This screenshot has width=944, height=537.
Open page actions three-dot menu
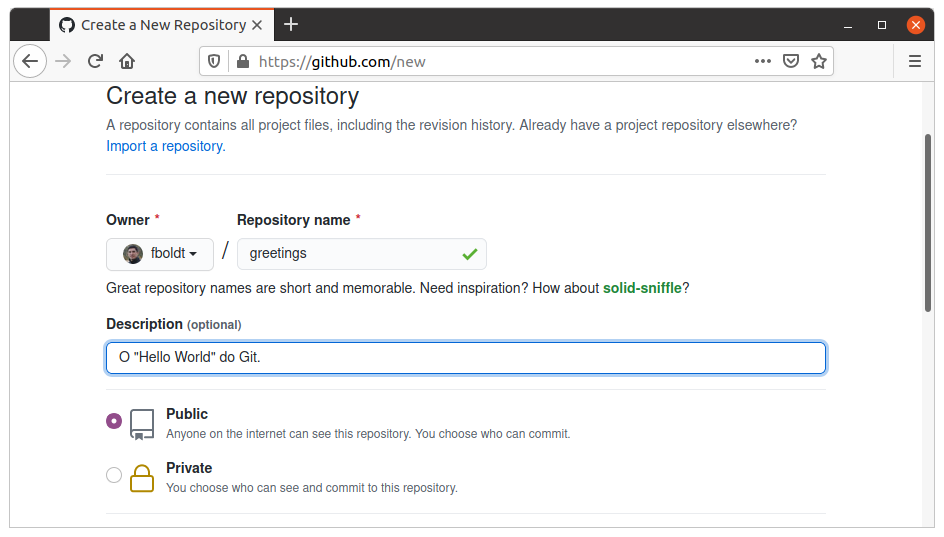click(x=763, y=61)
